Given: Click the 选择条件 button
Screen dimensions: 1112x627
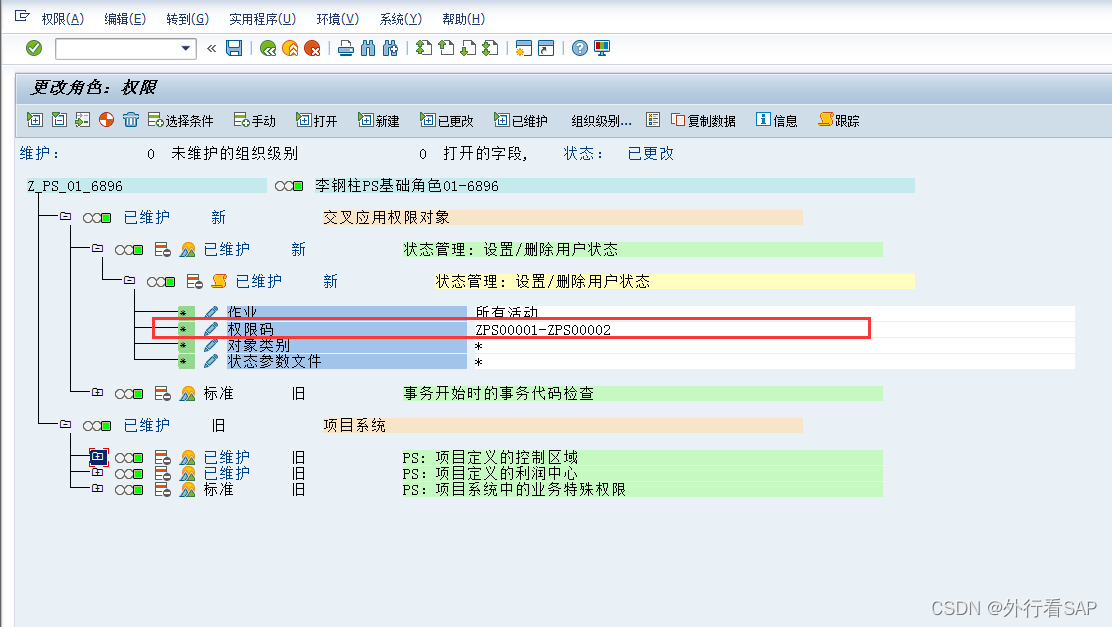Looking at the screenshot, I should tap(180, 121).
